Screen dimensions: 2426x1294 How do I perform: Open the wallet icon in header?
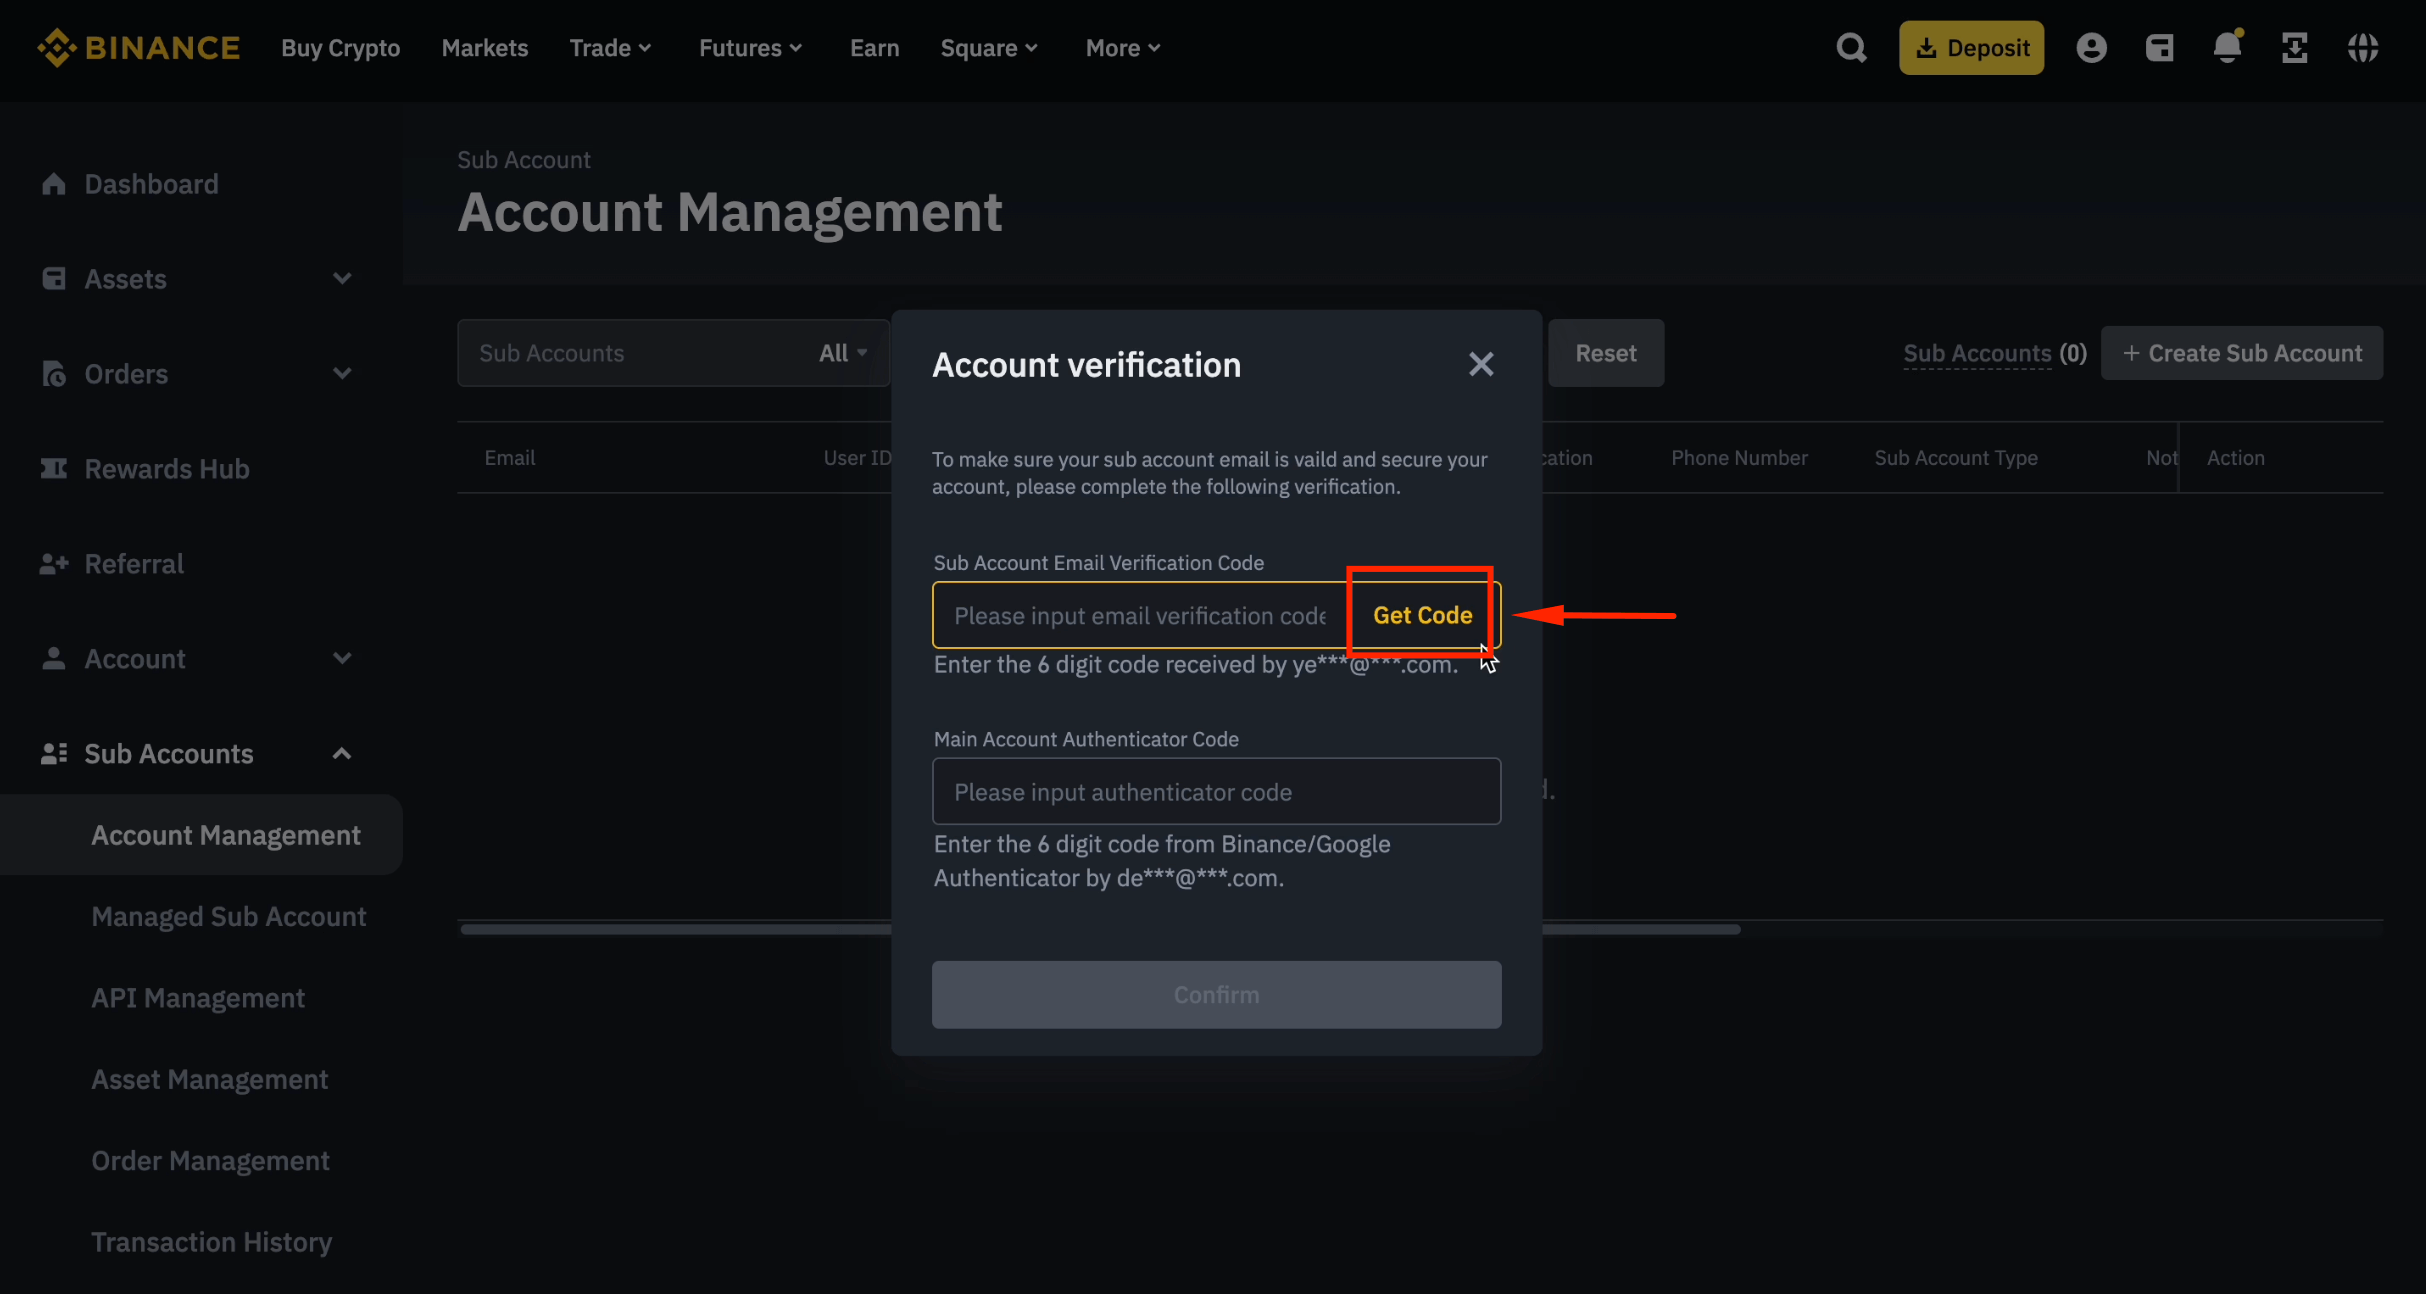[x=2159, y=48]
